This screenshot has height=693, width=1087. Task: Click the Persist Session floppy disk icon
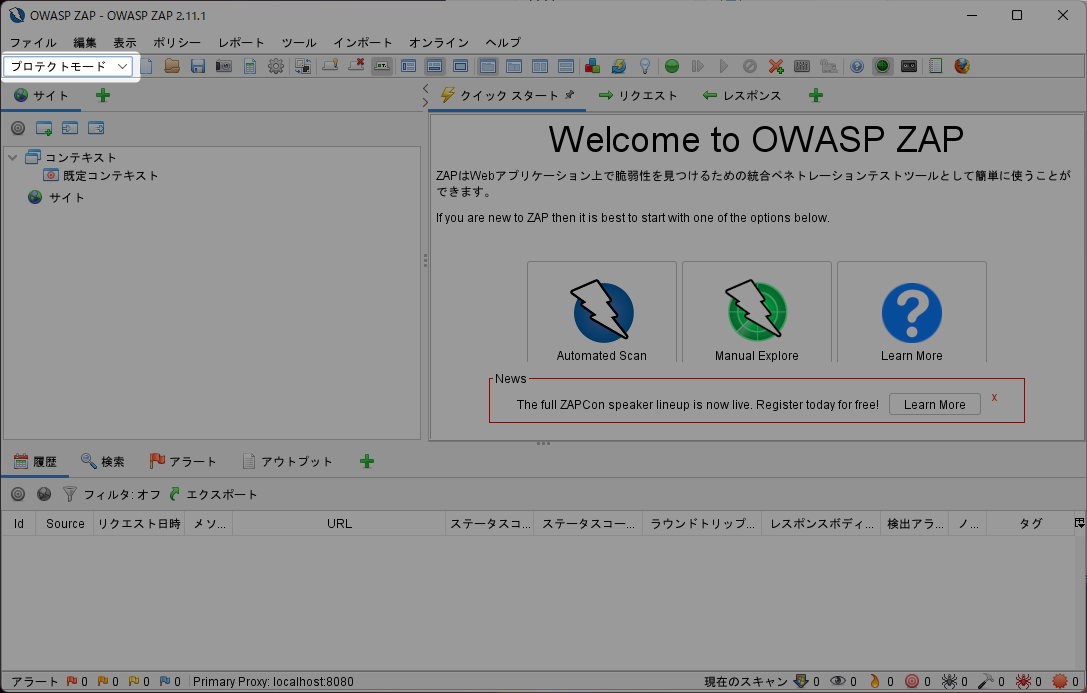[x=198, y=67]
